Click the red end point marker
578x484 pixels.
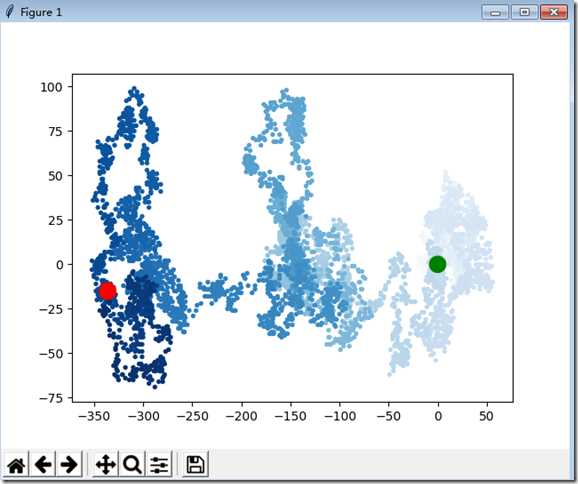coord(108,291)
